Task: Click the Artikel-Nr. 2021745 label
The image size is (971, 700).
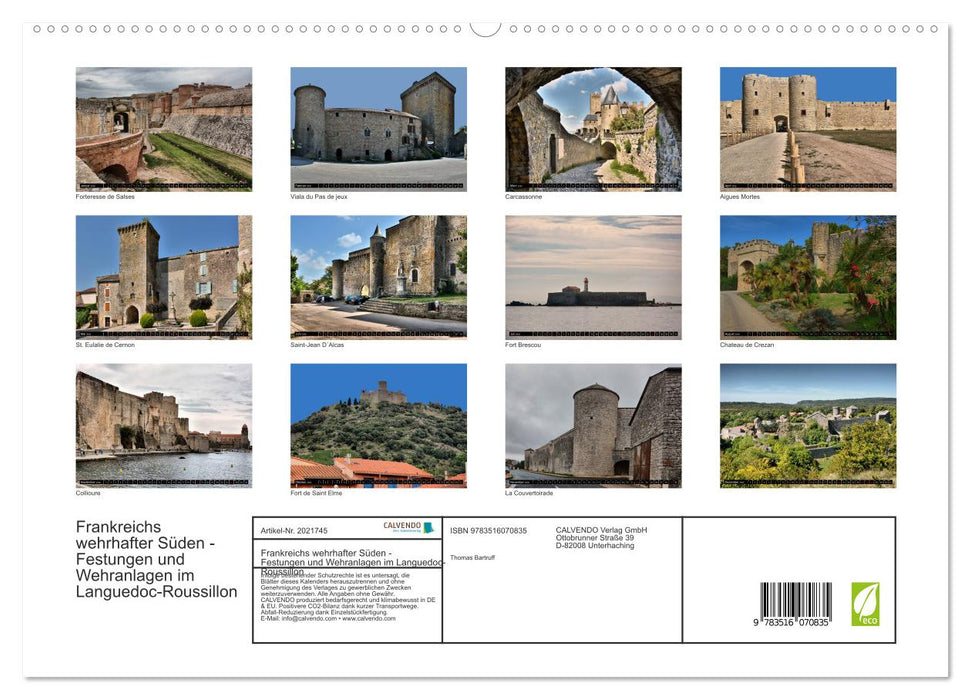Action: point(294,530)
